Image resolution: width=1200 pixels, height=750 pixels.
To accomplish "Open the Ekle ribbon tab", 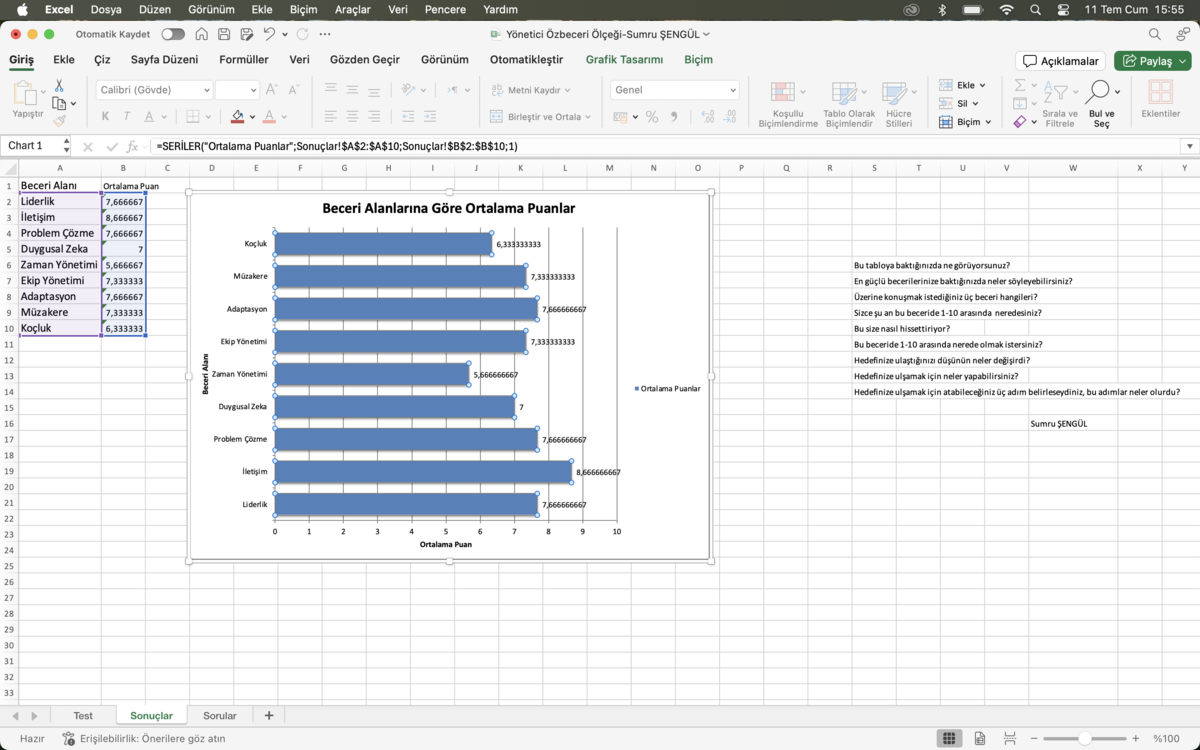I will [x=64, y=60].
